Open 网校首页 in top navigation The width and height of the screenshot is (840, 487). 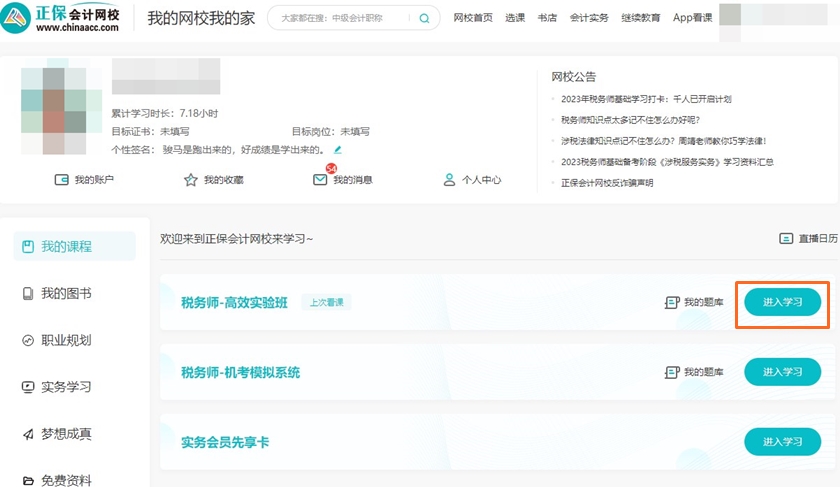coord(473,18)
